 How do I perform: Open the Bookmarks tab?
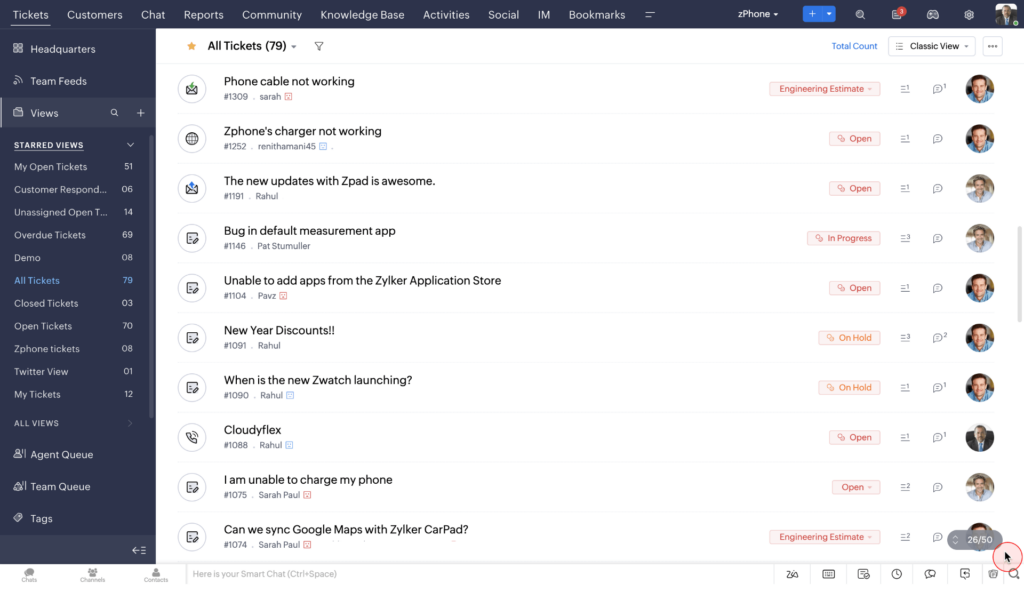(597, 14)
